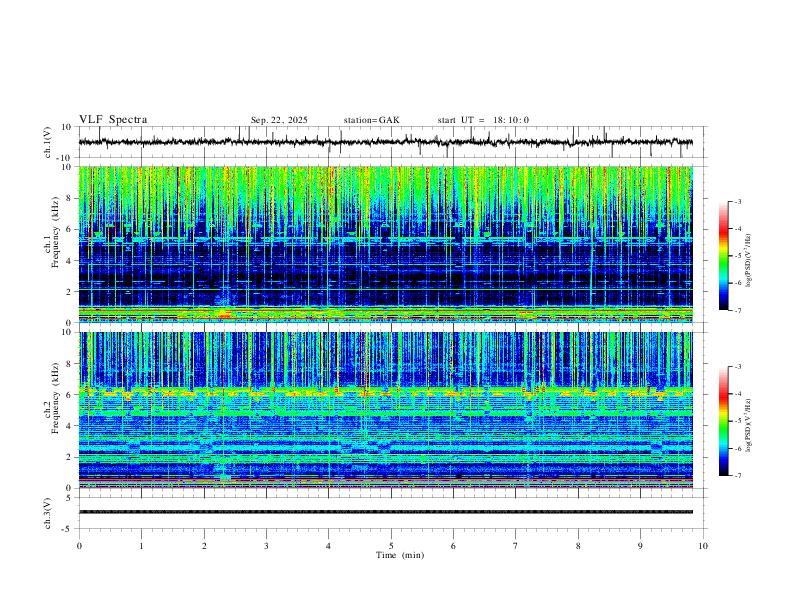Click the ch.1 Frequency (kHz) axis label
Viewport: 792px width, 612px height.
[52, 233]
